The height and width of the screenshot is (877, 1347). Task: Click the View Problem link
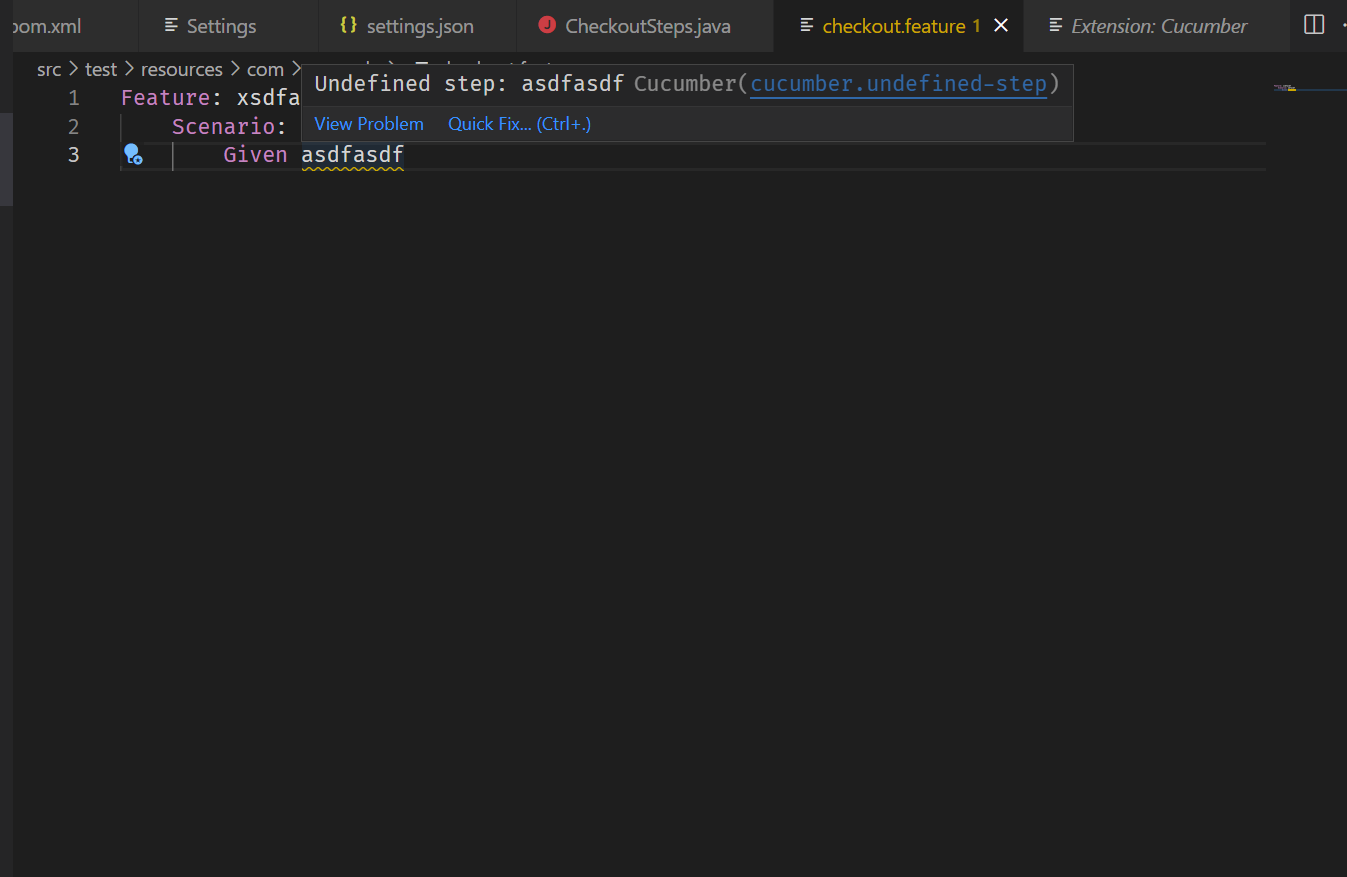click(369, 124)
